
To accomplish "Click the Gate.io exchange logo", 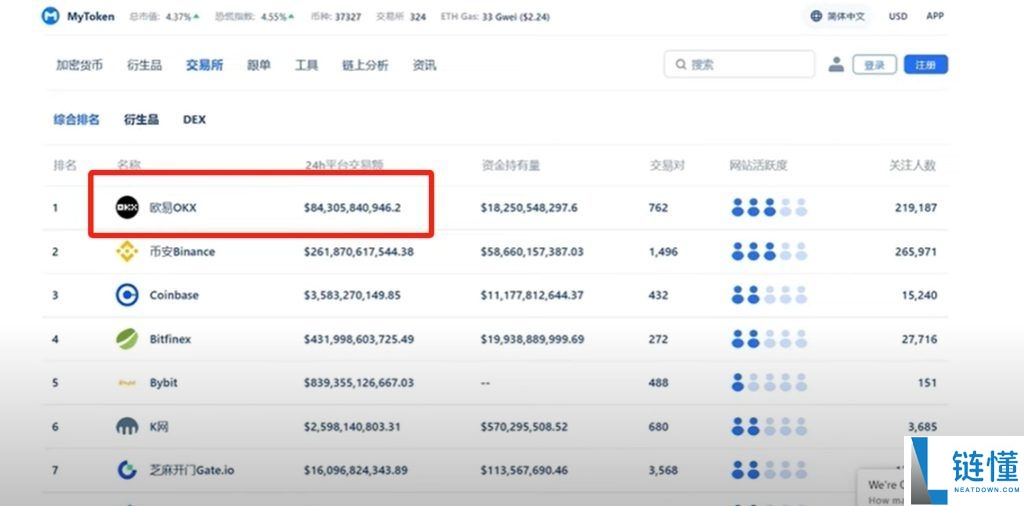I will click(x=127, y=470).
